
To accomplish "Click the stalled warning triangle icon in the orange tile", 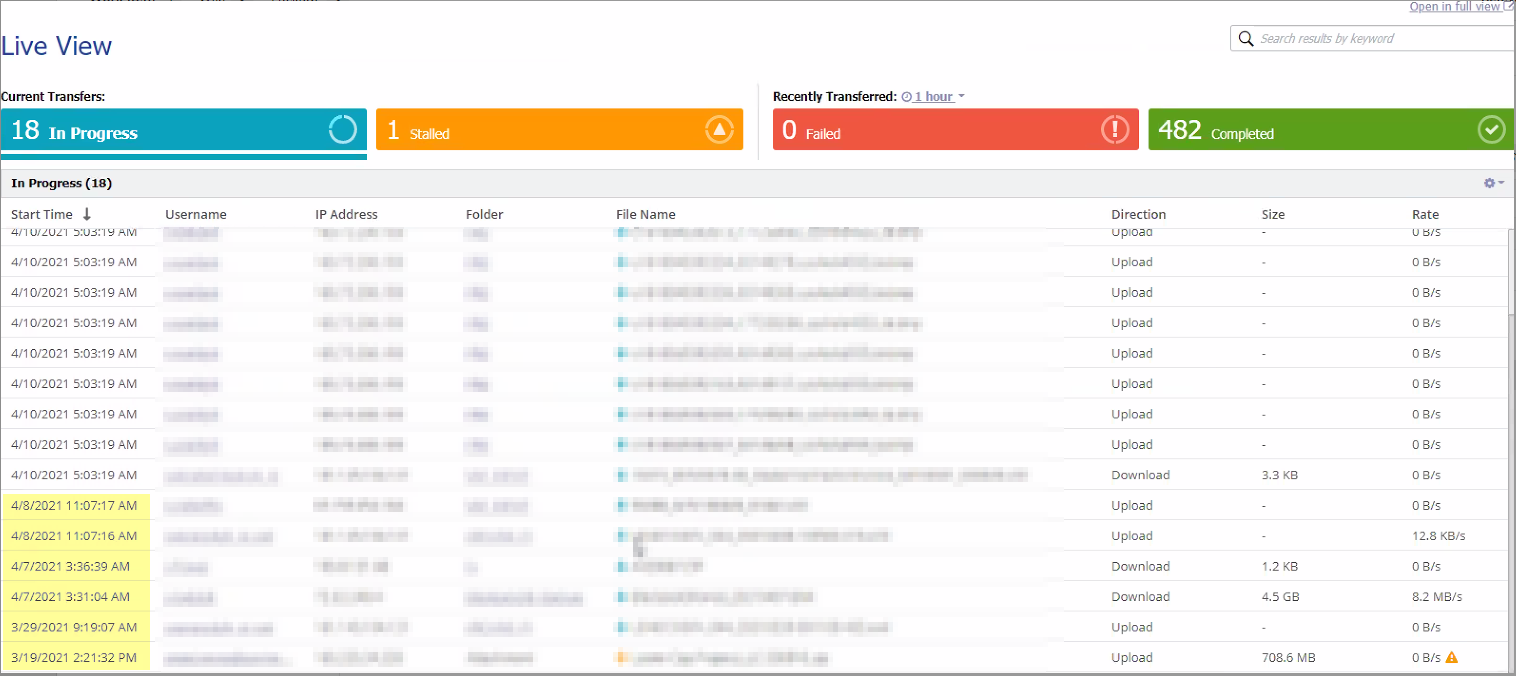I will 719,130.
